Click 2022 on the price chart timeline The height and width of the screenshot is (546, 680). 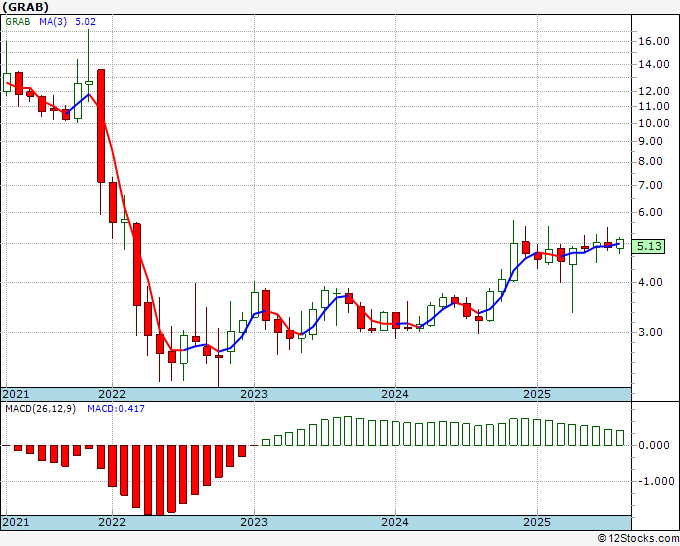click(112, 394)
